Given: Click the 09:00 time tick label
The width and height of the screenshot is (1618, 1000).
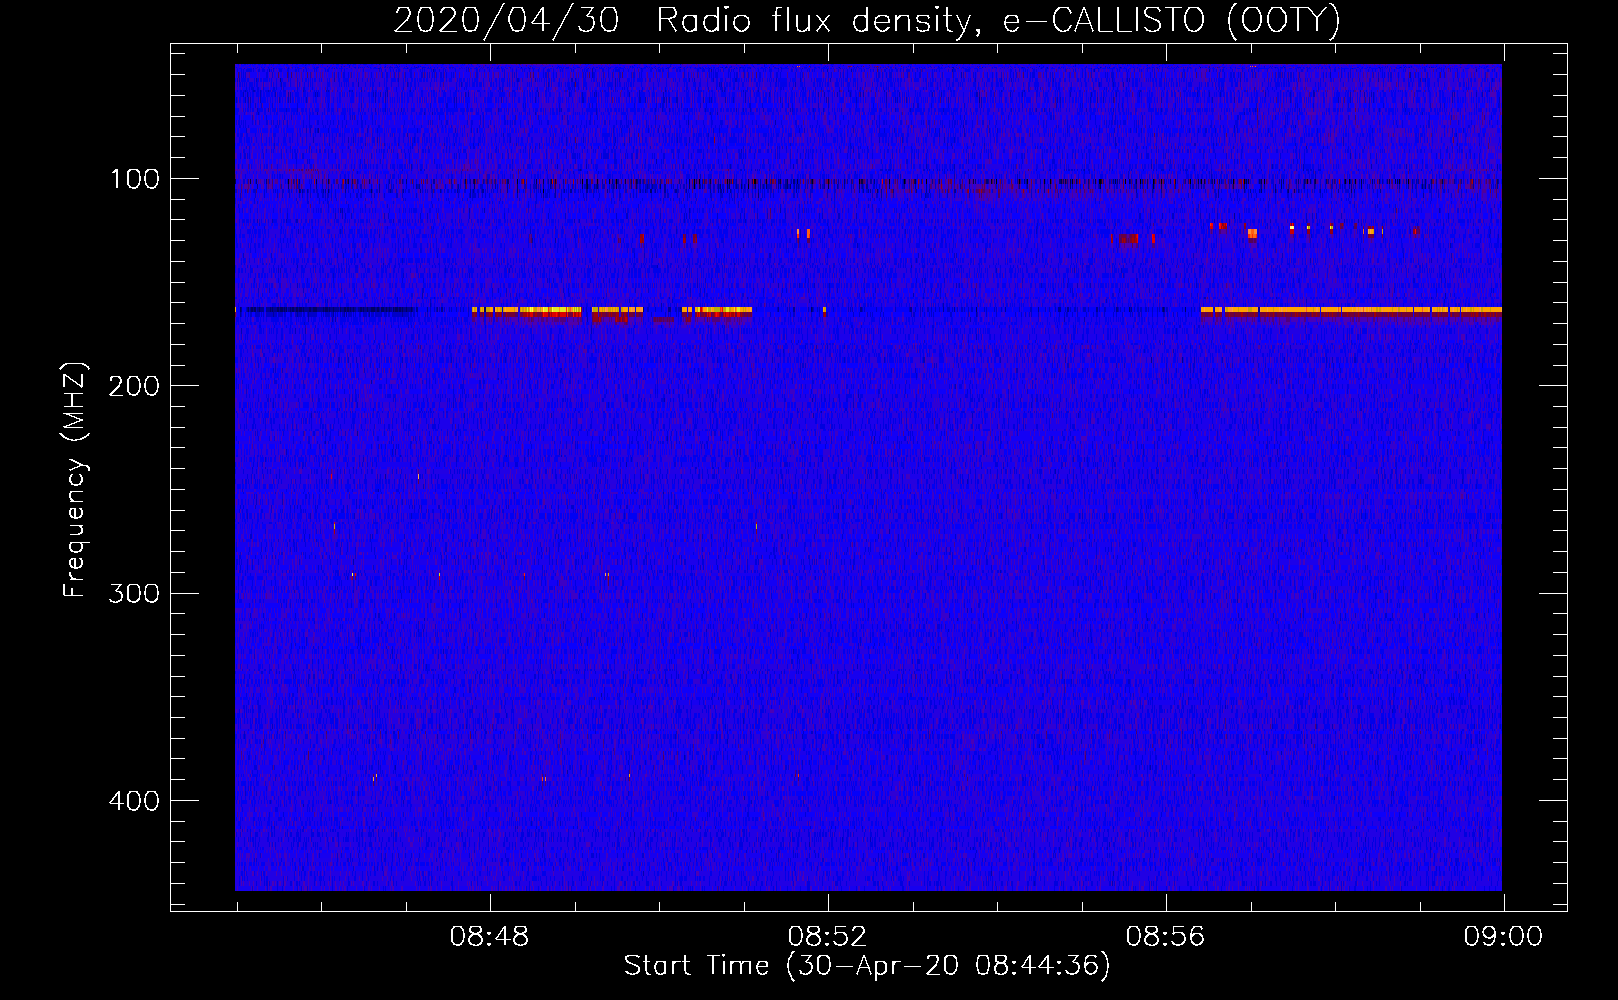Looking at the screenshot, I should (x=1503, y=937).
